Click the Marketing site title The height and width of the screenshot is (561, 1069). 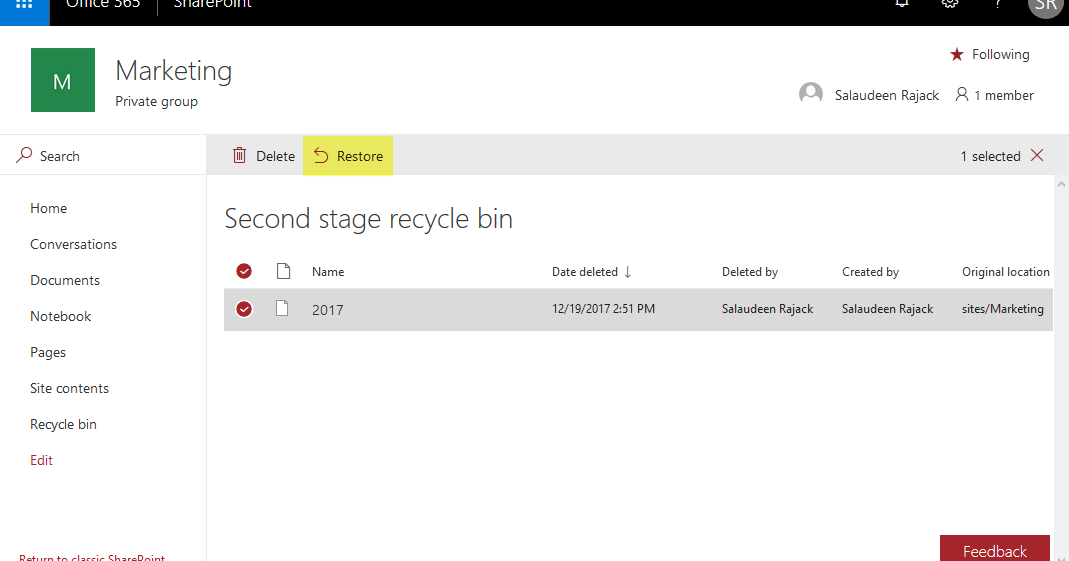174,70
